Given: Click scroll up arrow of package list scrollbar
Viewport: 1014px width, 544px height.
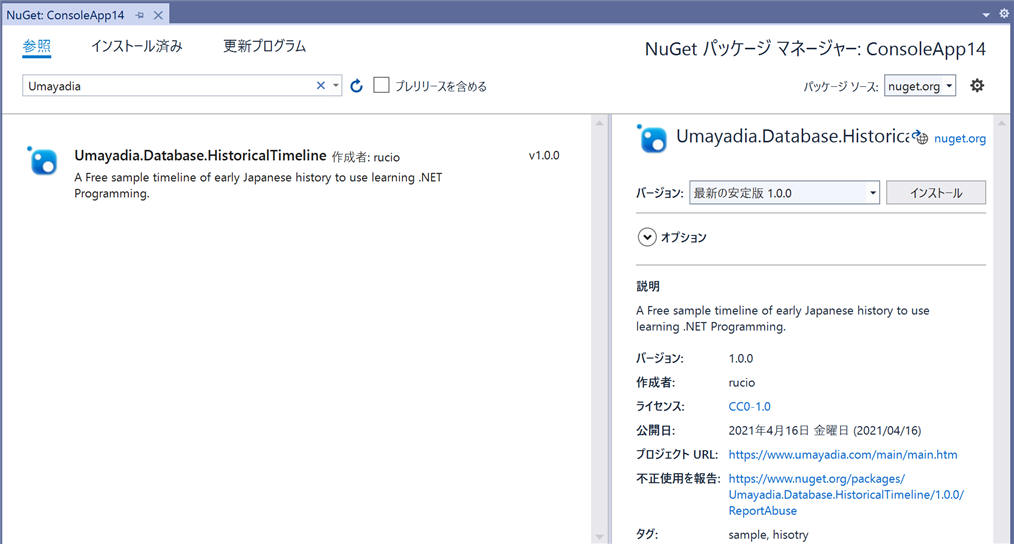Looking at the screenshot, I should coord(599,122).
